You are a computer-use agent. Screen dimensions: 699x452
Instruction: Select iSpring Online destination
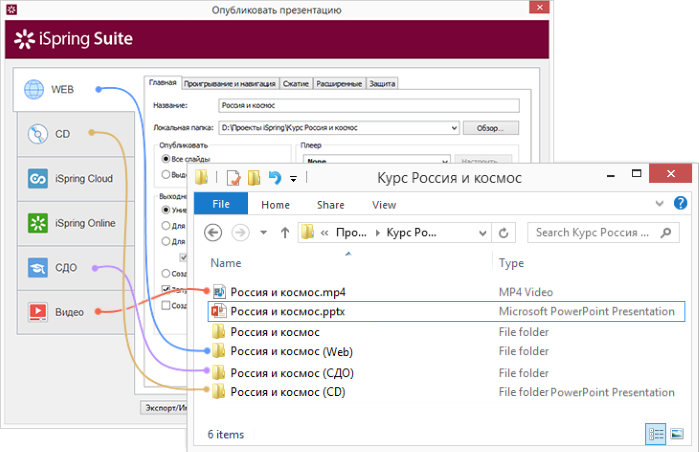click(x=76, y=223)
